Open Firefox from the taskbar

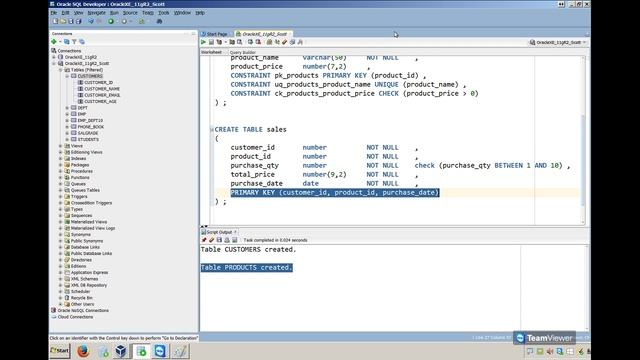(x=83, y=351)
